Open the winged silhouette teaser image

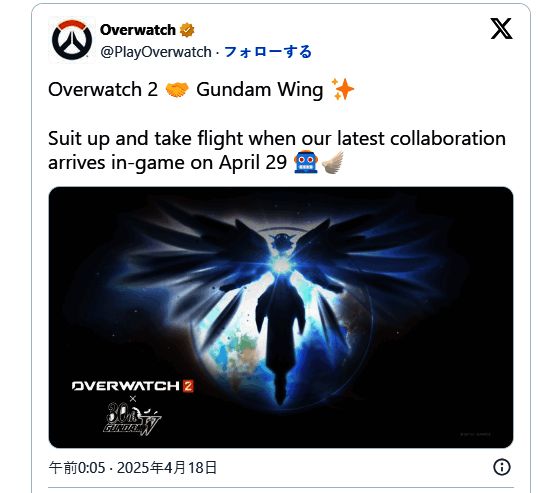(x=281, y=317)
